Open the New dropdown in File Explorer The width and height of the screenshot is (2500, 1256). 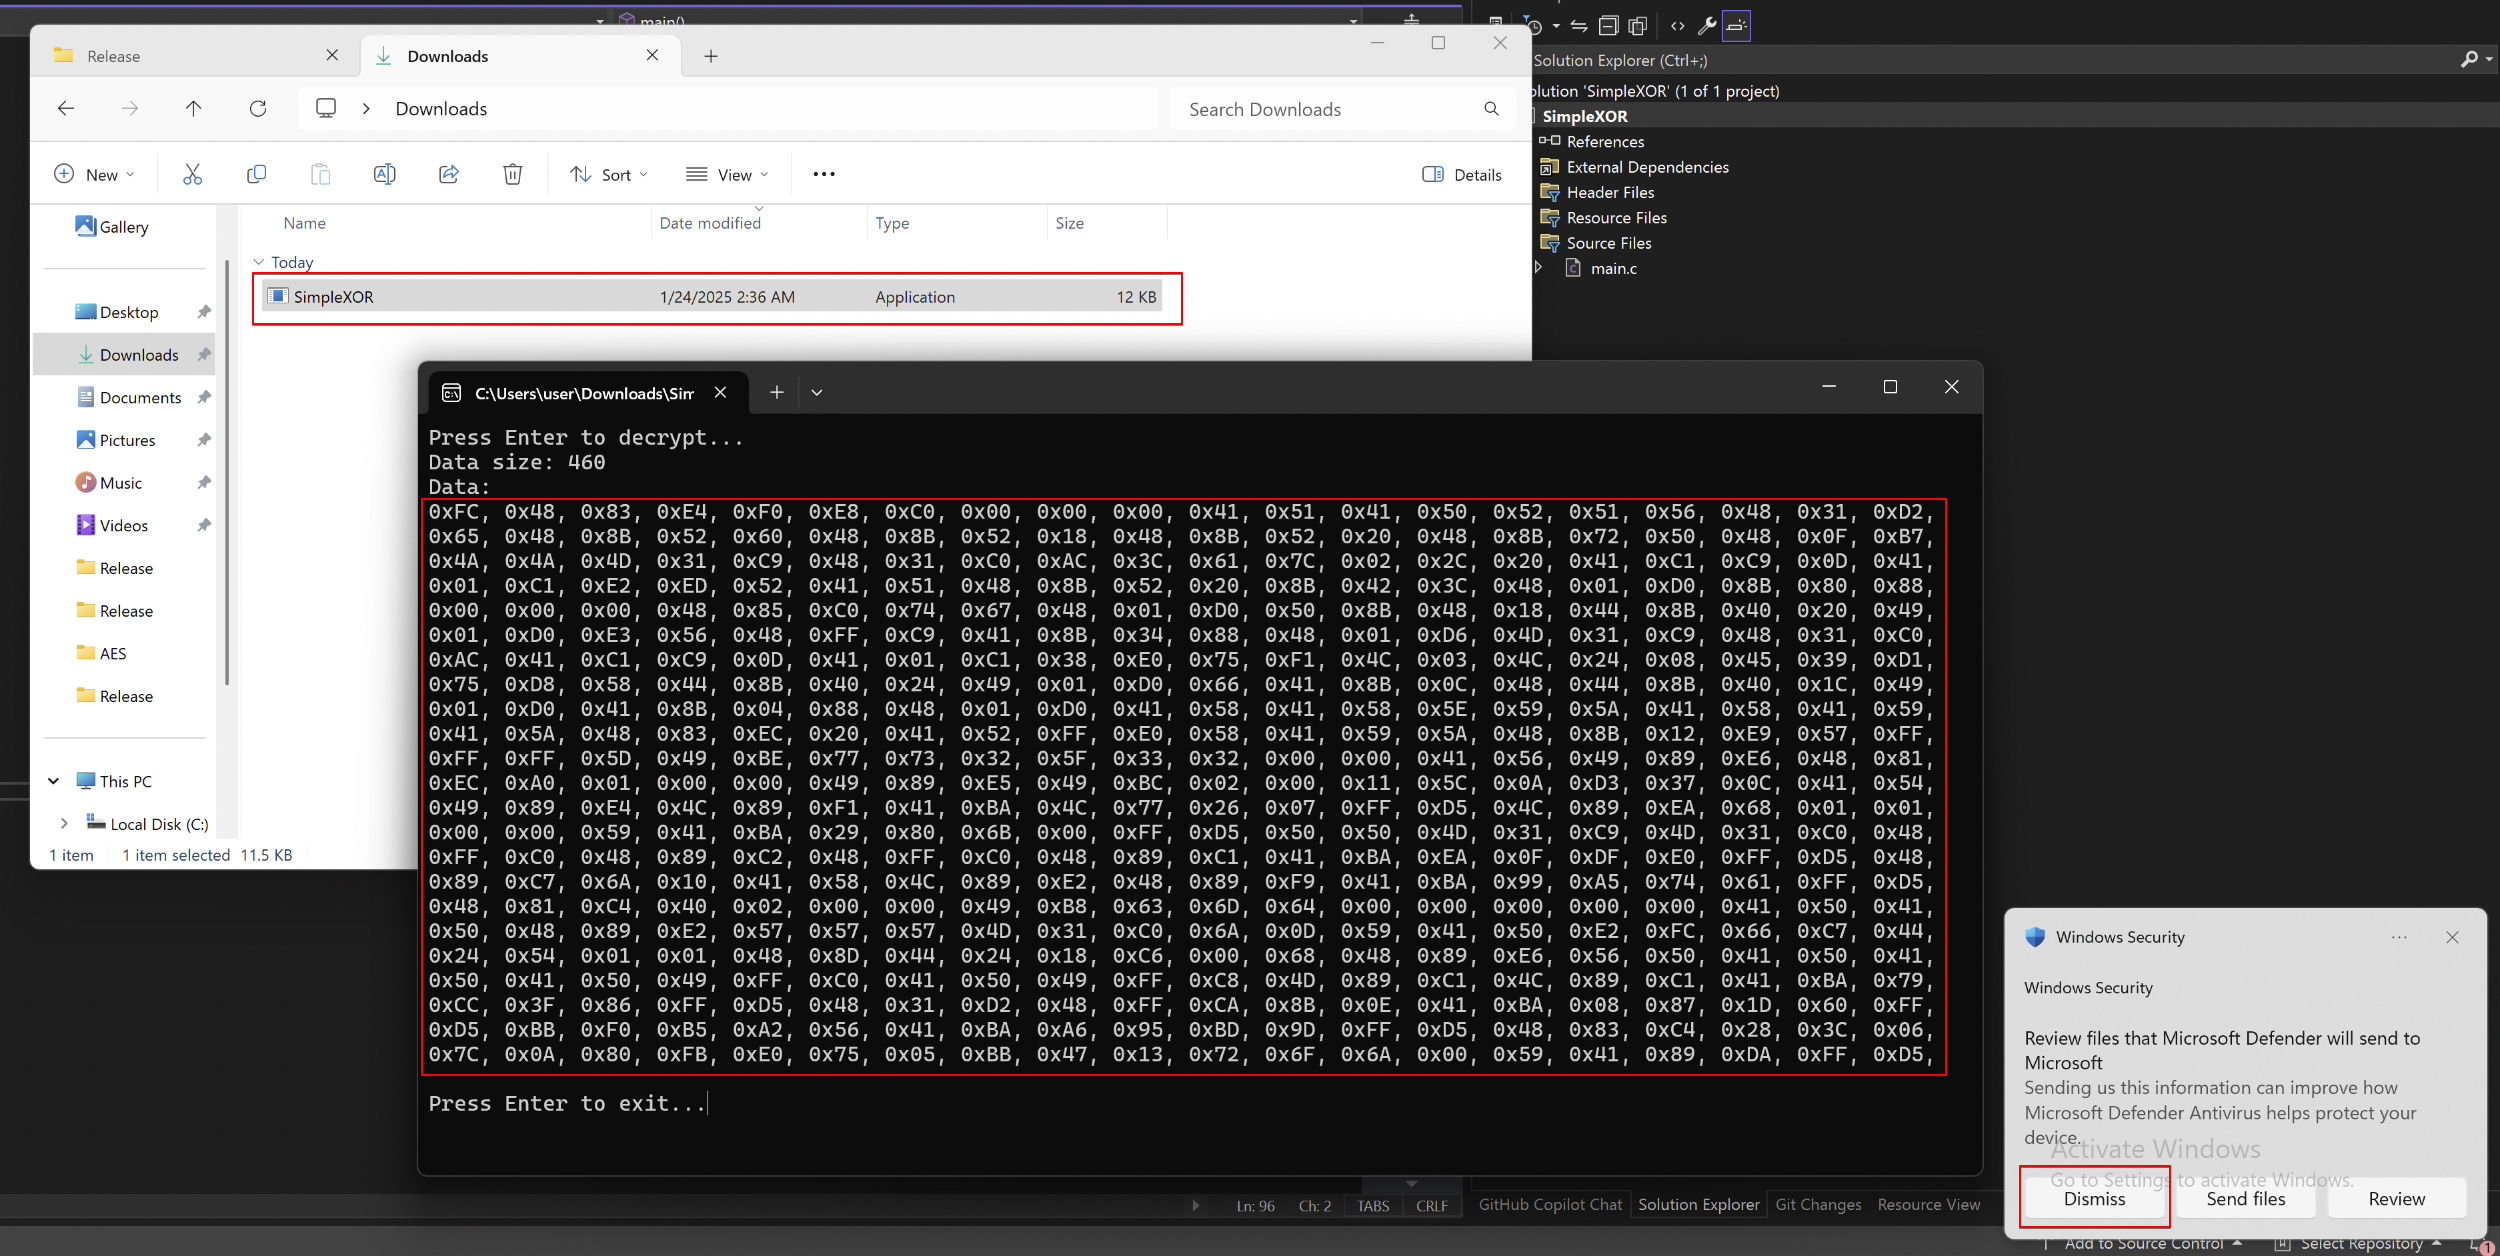pos(95,173)
